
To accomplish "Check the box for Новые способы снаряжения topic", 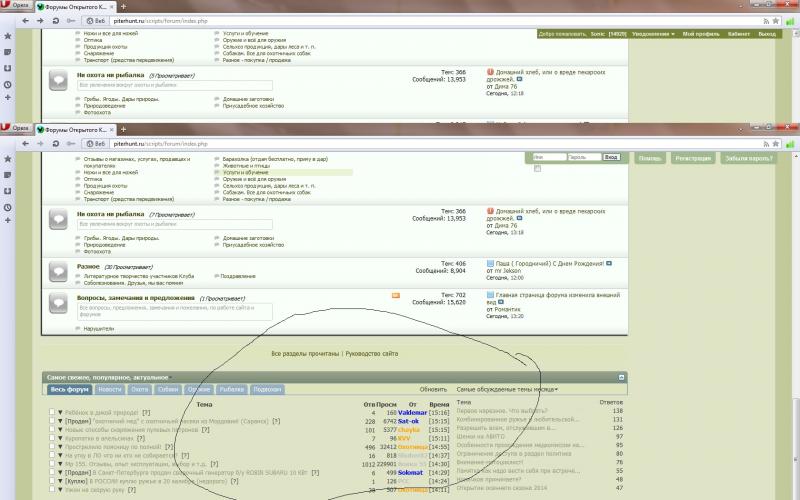I will click(52, 429).
